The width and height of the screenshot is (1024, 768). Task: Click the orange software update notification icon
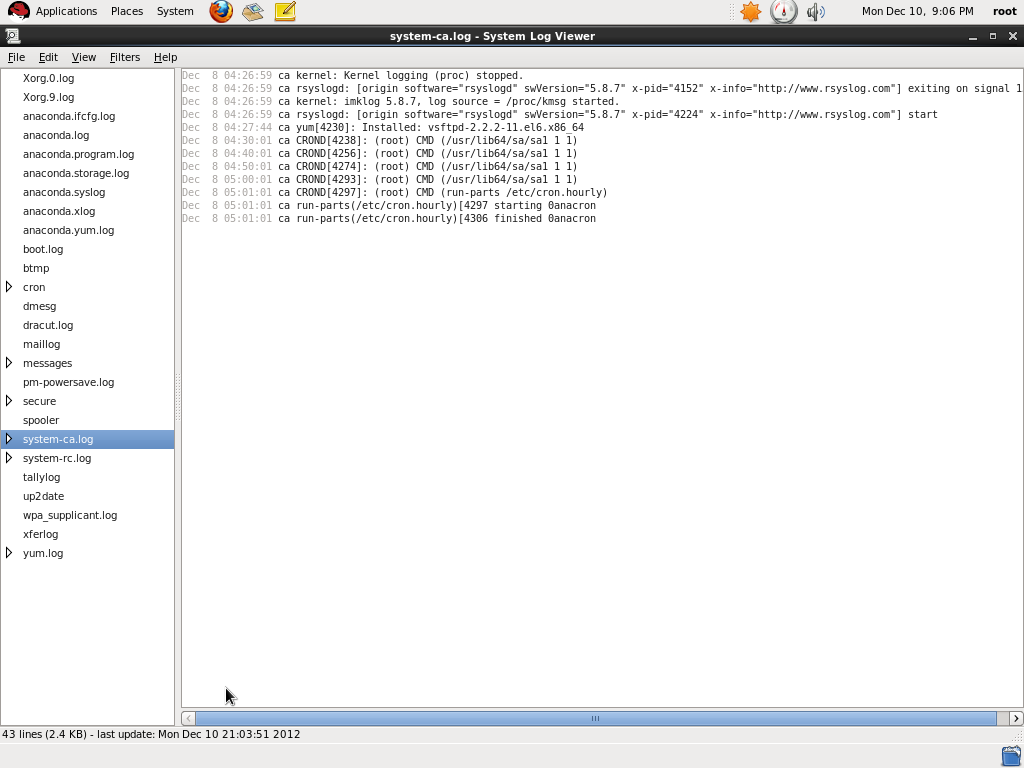coord(750,11)
